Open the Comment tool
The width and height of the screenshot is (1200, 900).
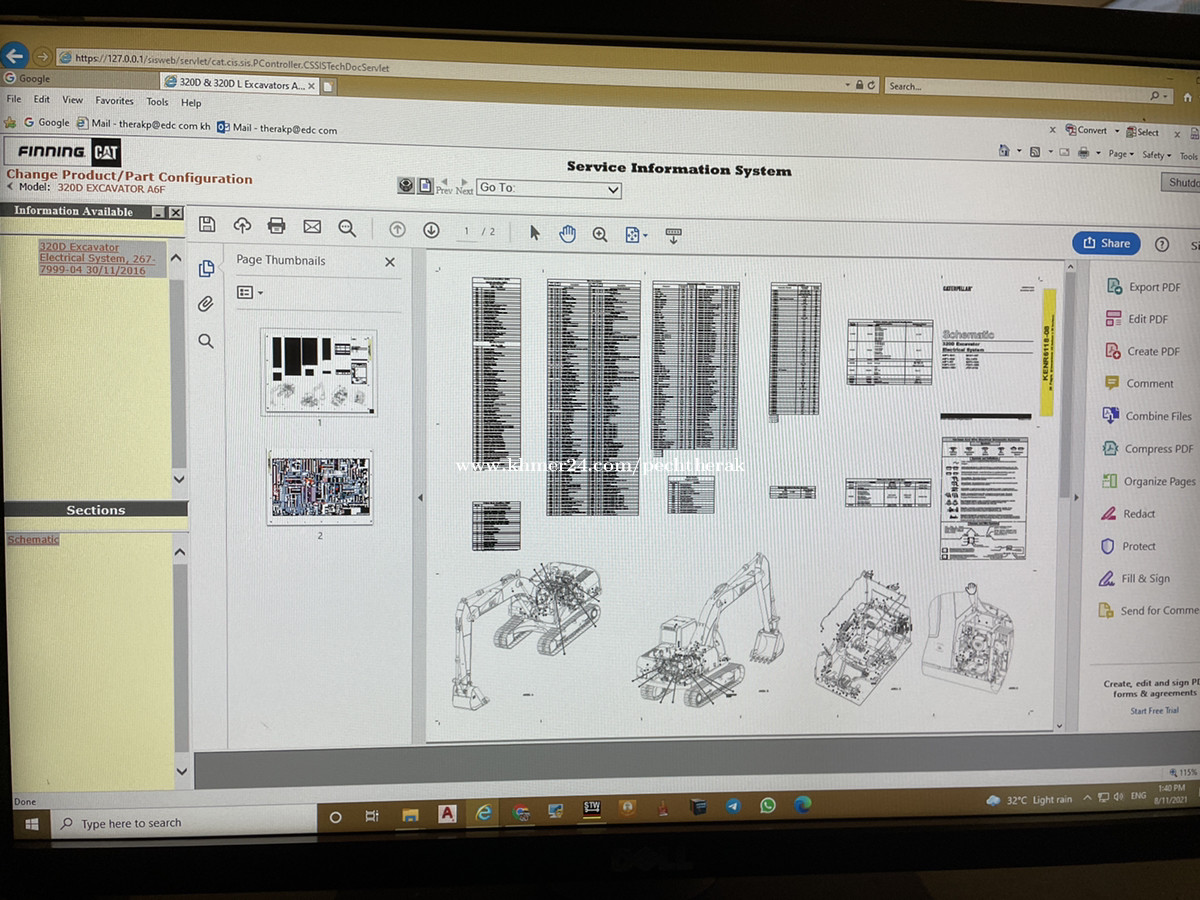coord(1138,383)
